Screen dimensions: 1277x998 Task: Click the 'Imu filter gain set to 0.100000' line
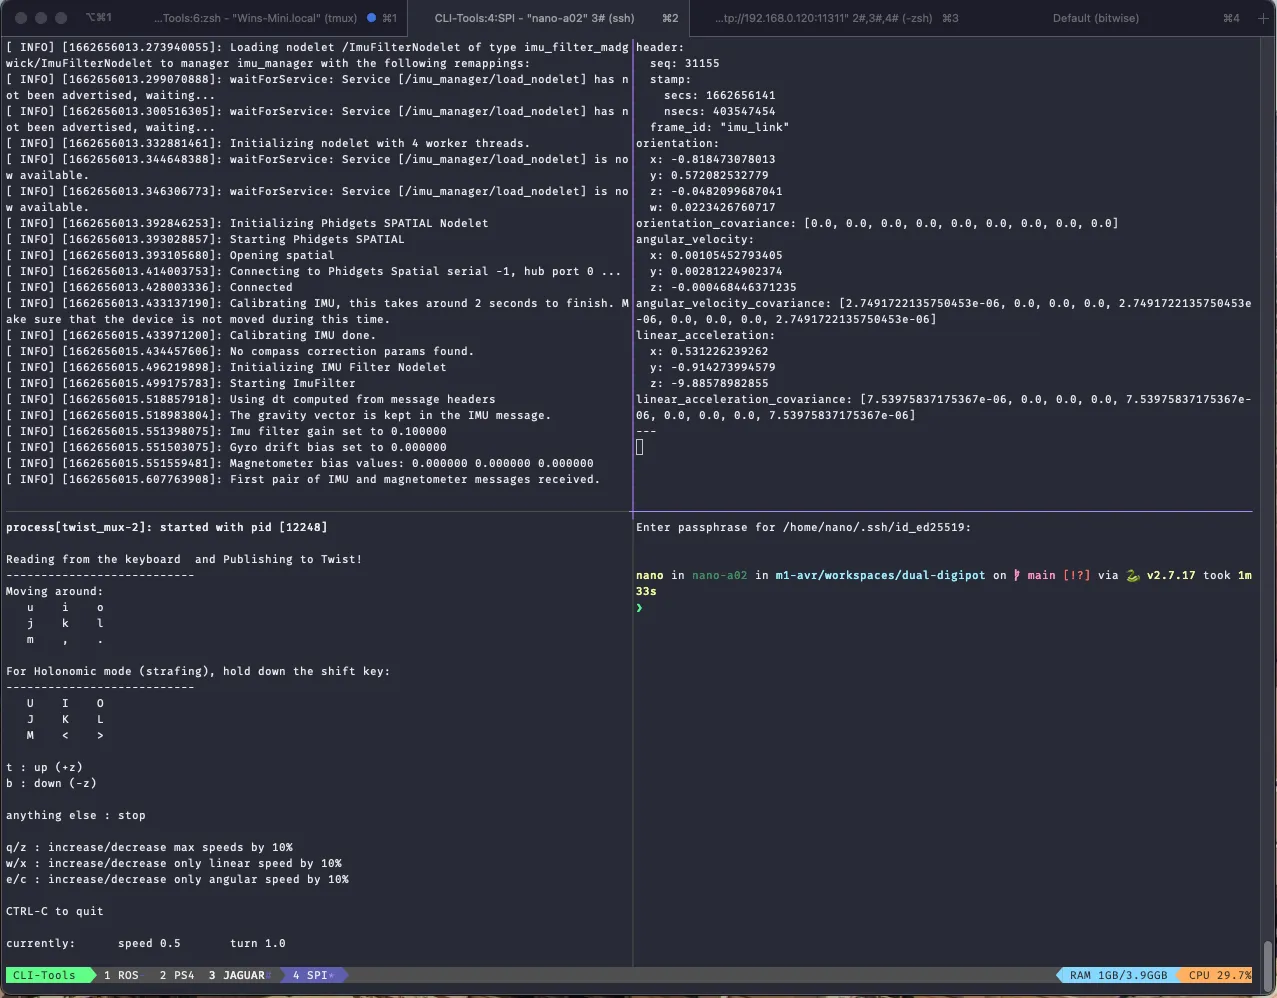coord(226,431)
